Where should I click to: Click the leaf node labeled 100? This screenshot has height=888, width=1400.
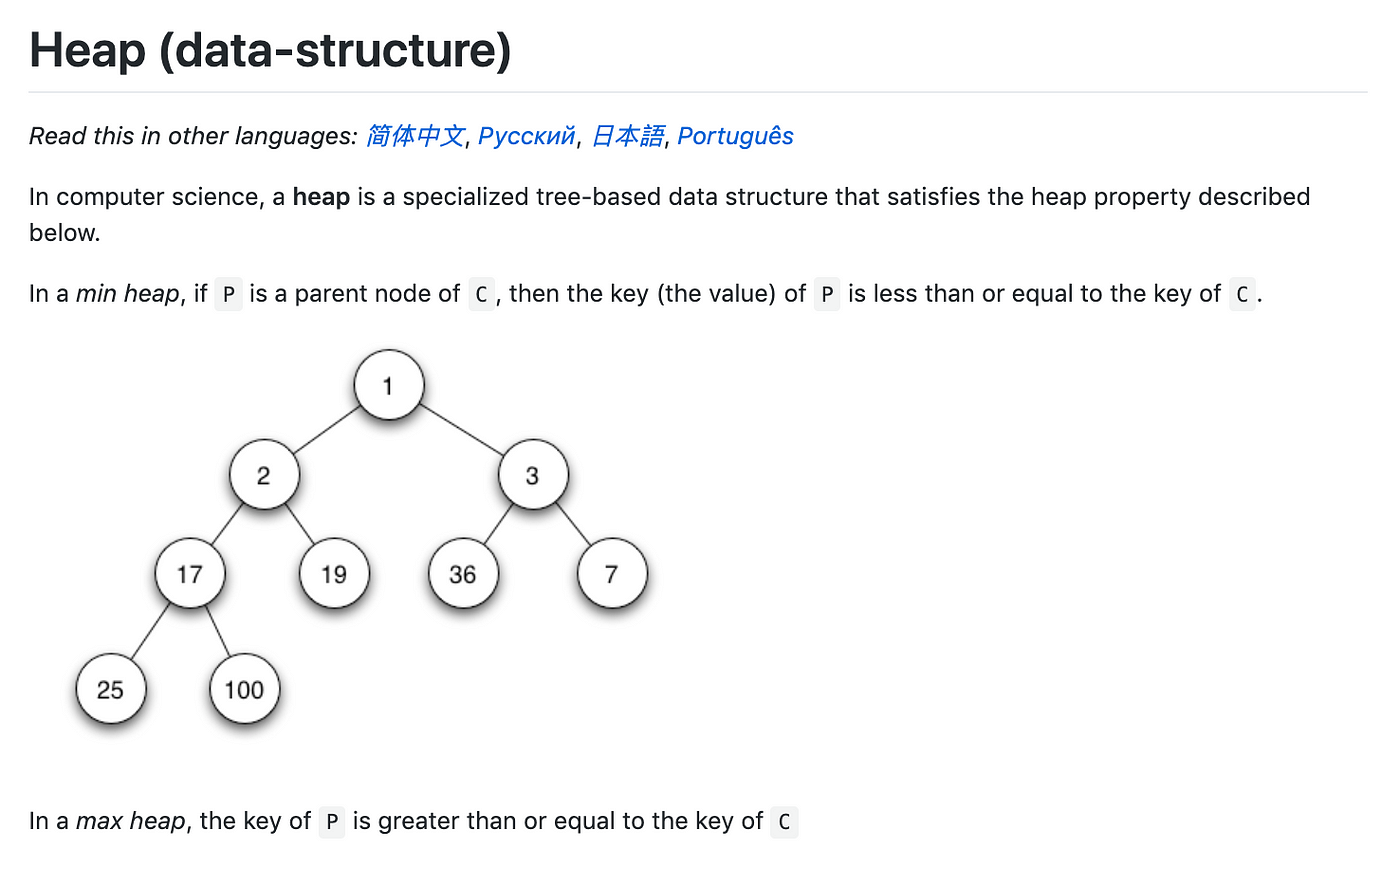[x=244, y=689]
